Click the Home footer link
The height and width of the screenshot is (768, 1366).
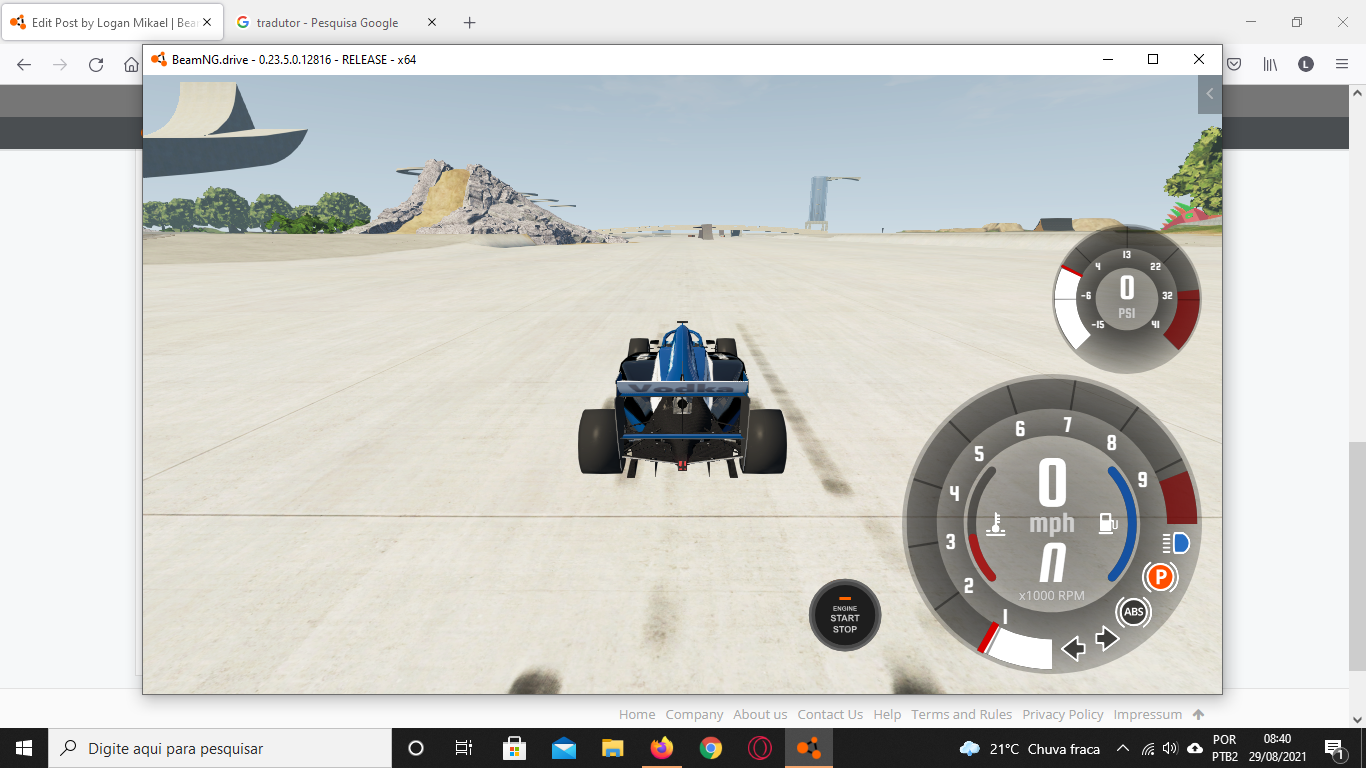pos(637,714)
